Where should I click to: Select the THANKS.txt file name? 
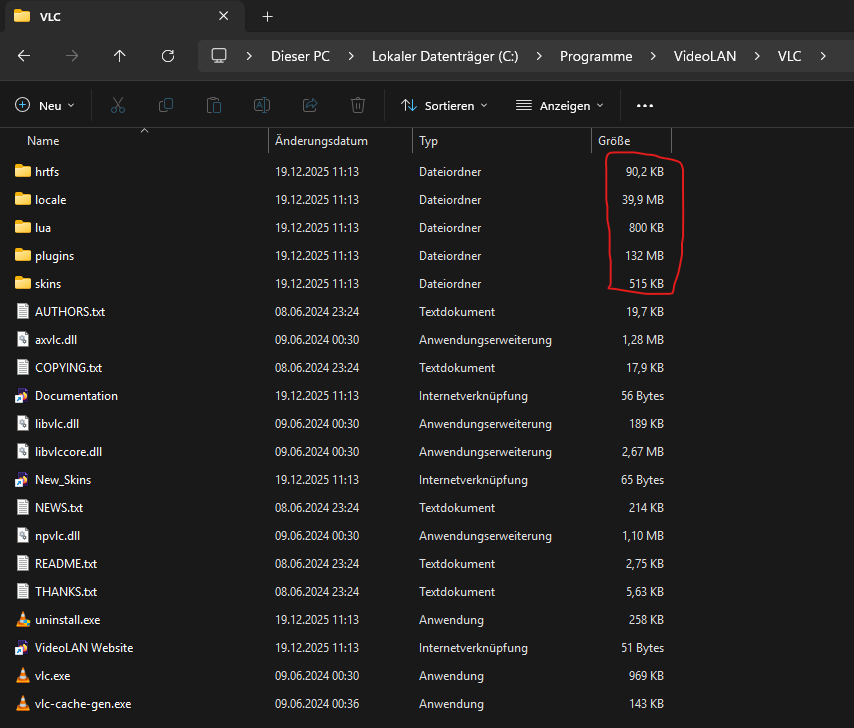click(66, 591)
